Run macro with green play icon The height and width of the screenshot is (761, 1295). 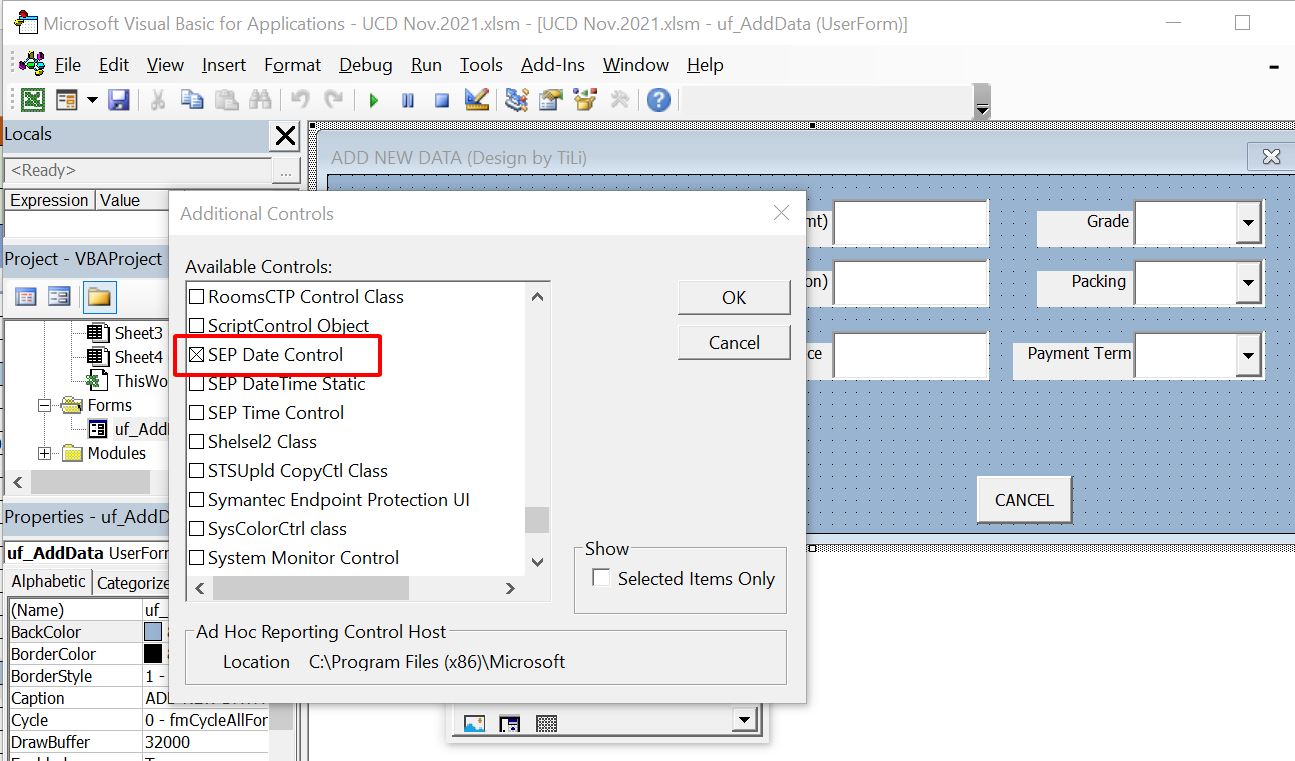point(373,100)
